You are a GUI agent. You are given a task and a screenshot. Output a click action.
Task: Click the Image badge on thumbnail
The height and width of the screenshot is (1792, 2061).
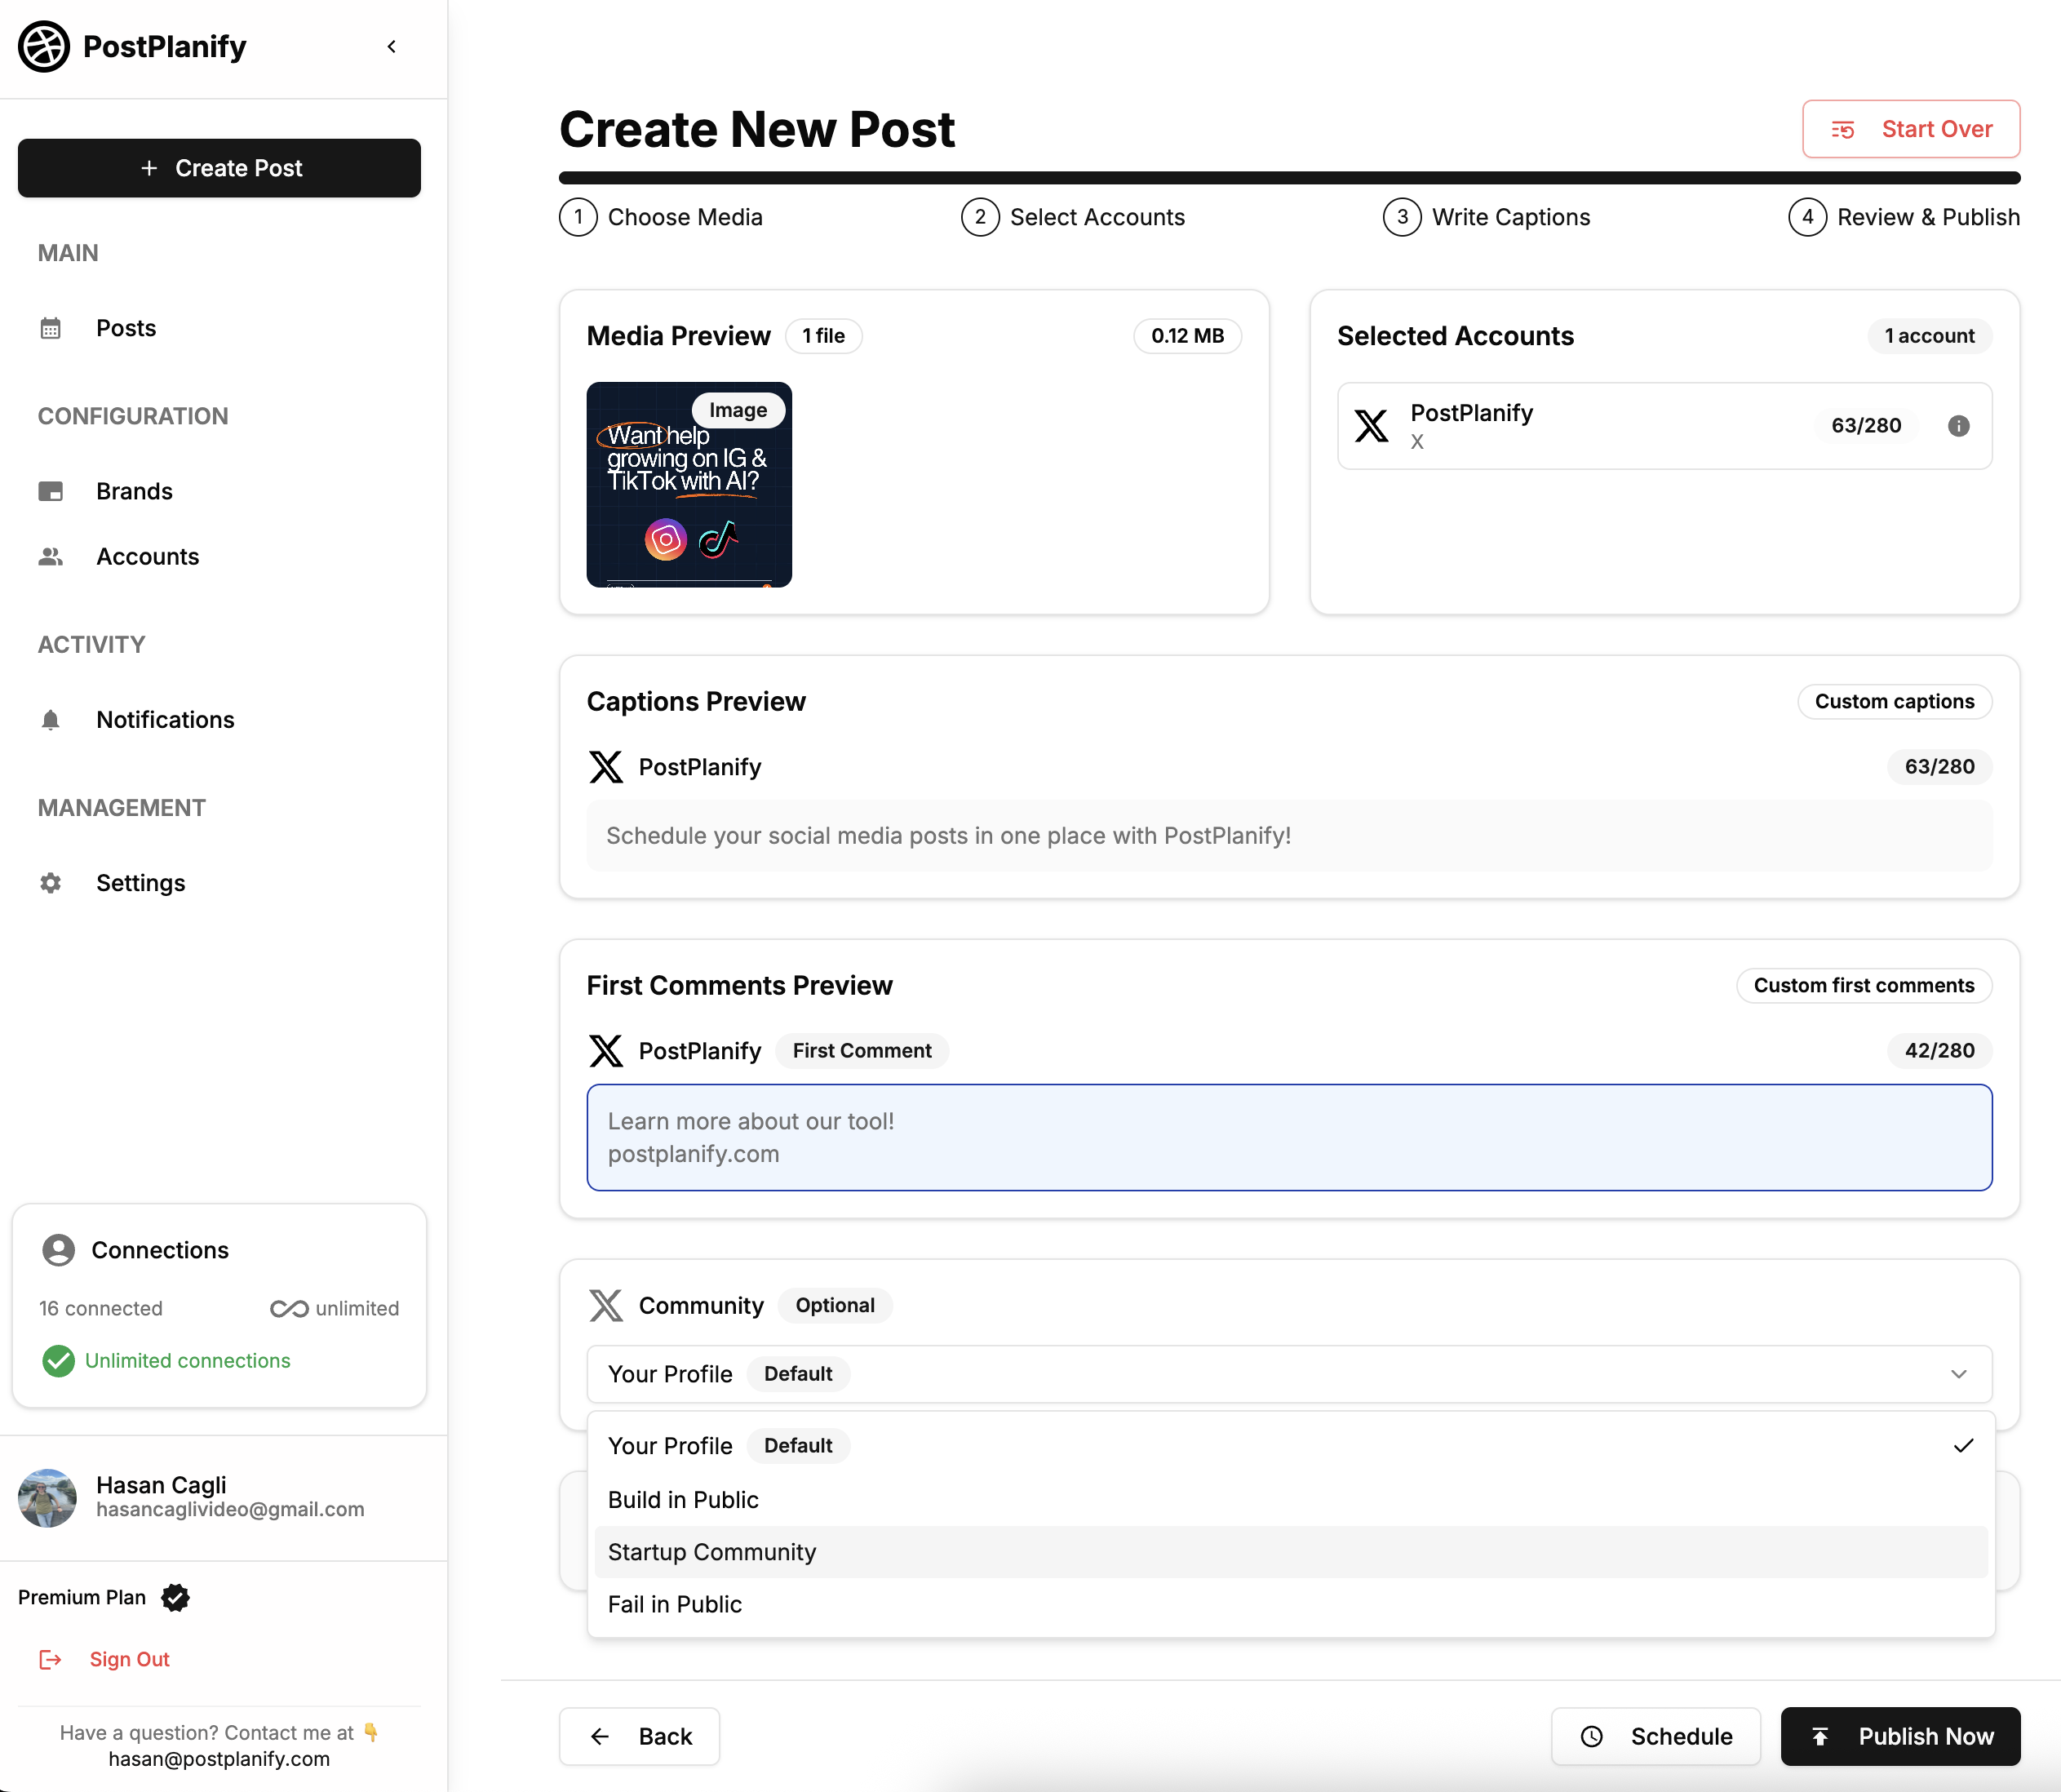tap(738, 410)
